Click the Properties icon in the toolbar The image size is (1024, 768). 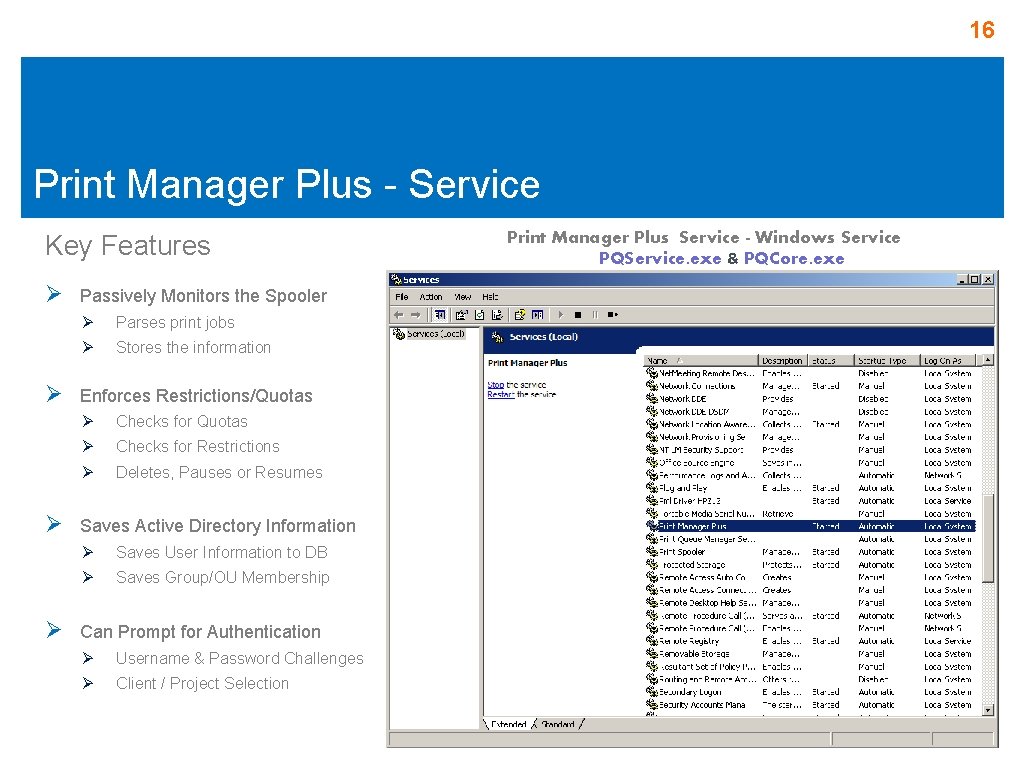tap(462, 315)
